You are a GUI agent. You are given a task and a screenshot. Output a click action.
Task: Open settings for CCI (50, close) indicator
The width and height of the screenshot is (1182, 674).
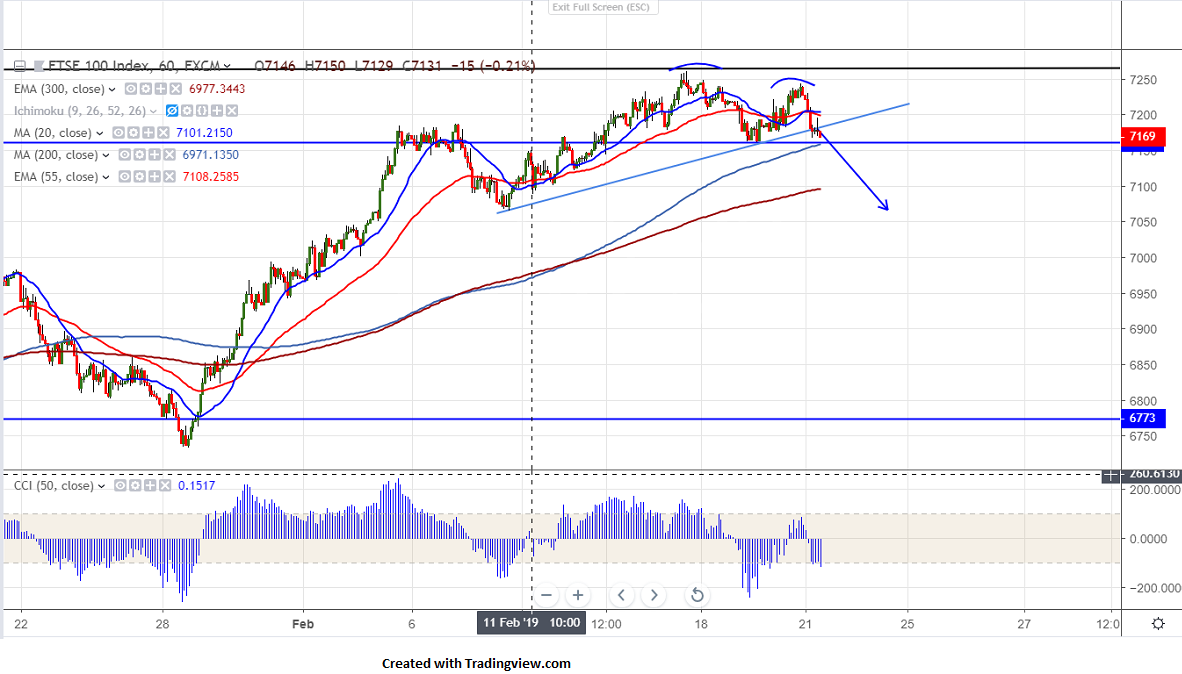click(135, 486)
